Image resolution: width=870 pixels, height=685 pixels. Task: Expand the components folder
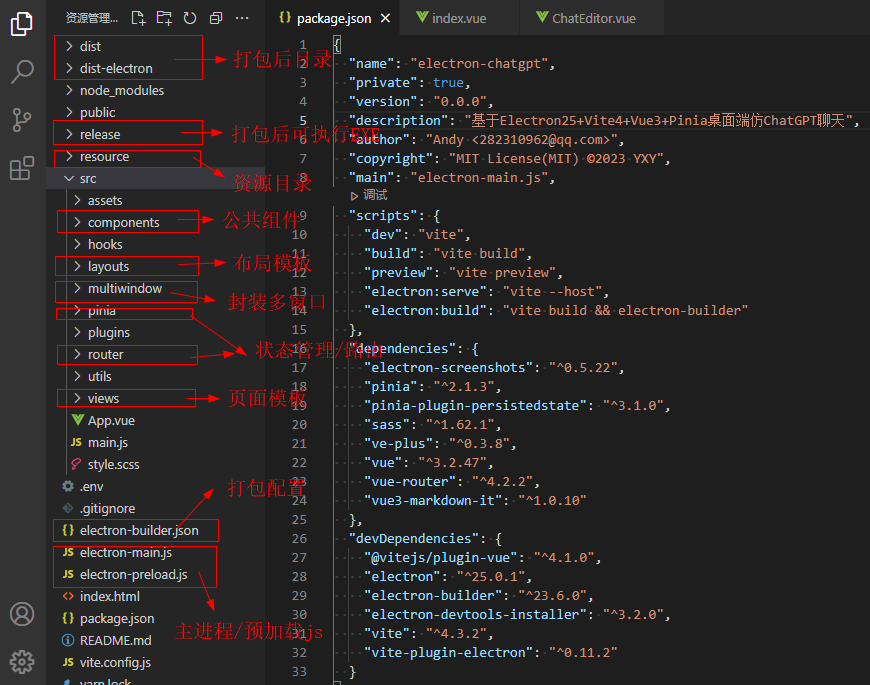[123, 222]
